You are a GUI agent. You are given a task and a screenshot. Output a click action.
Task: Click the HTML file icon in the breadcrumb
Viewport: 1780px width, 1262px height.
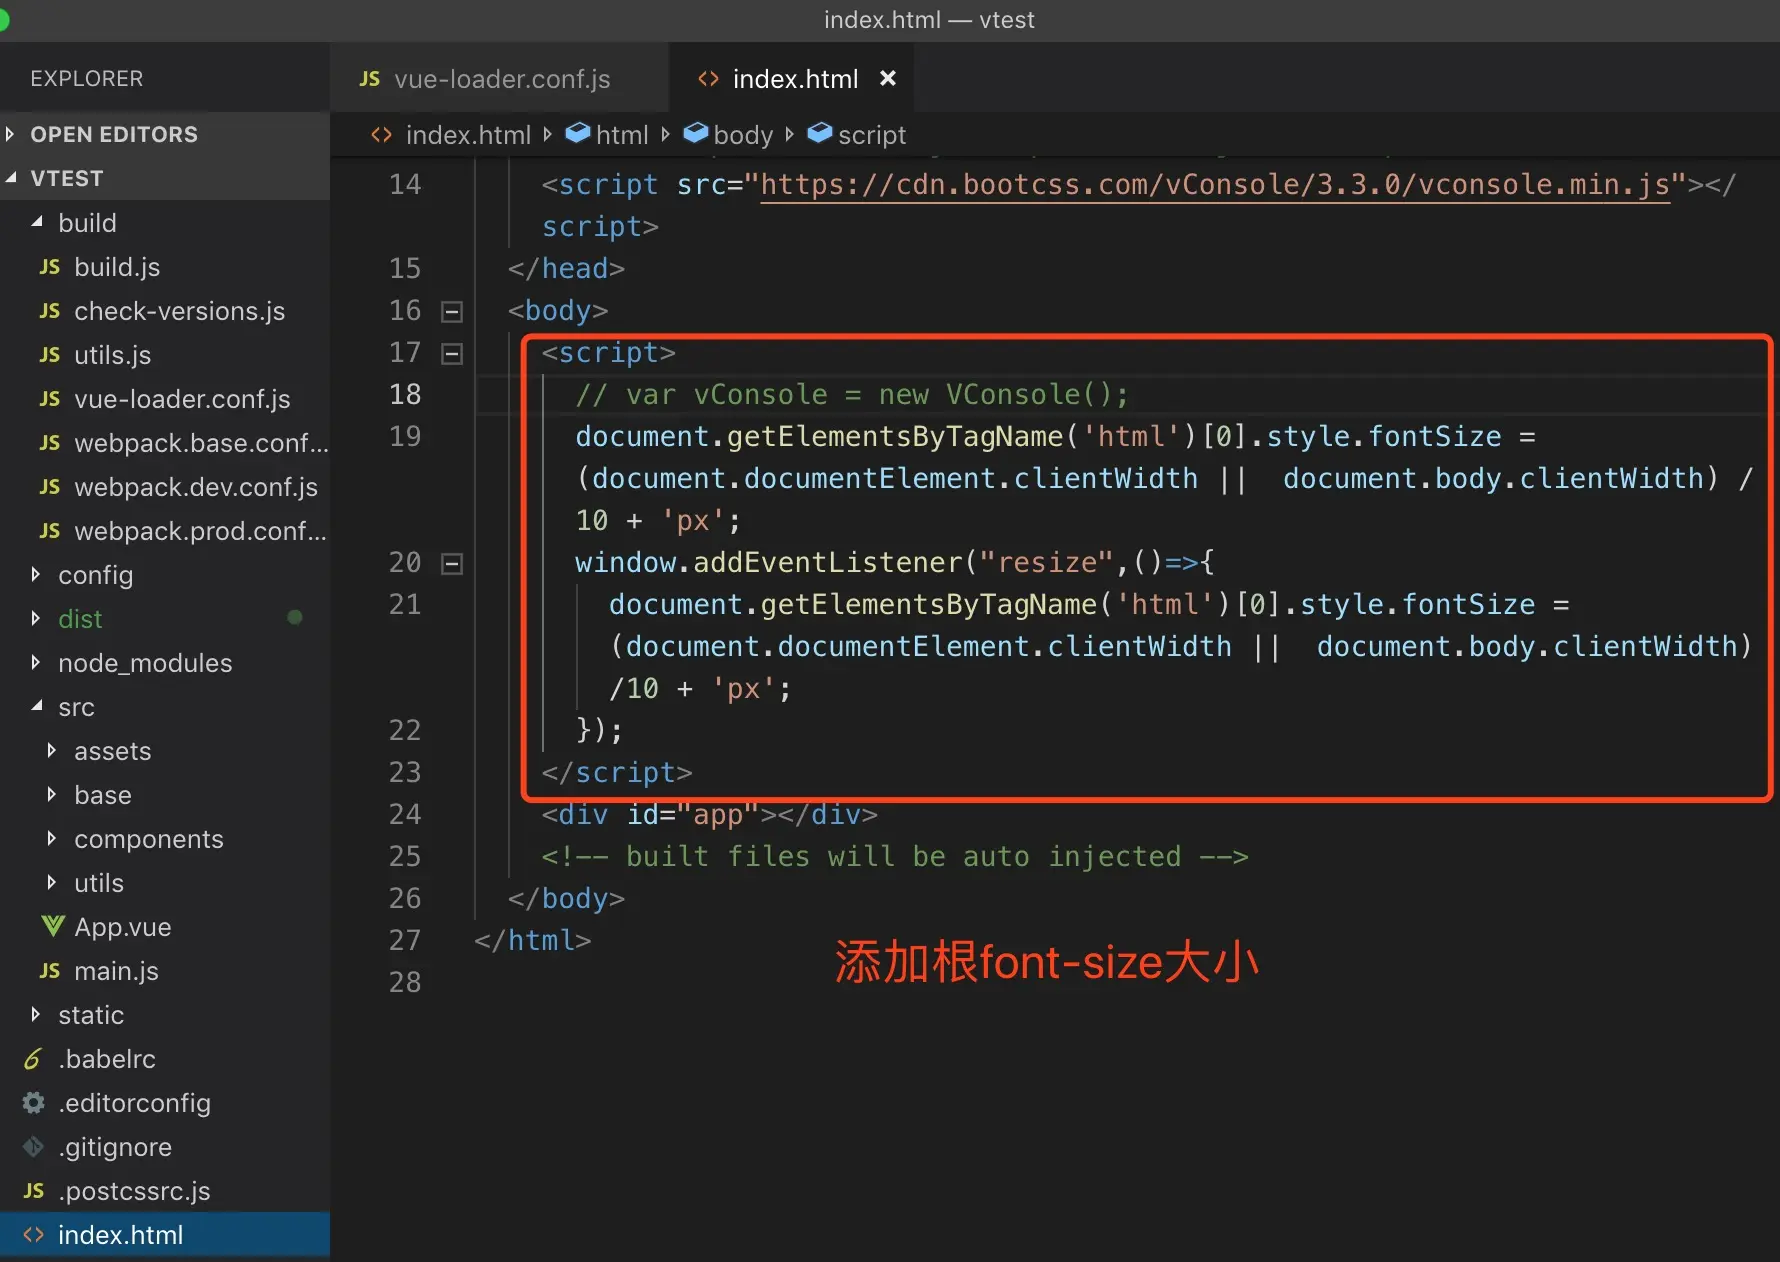point(381,135)
